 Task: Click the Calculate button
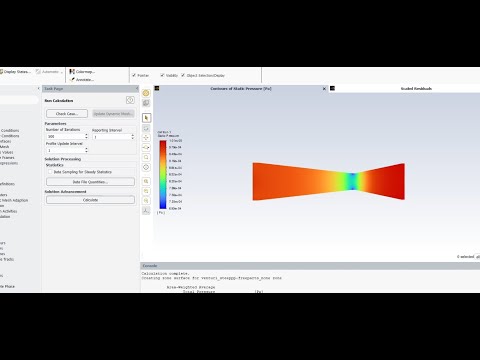tap(90, 200)
